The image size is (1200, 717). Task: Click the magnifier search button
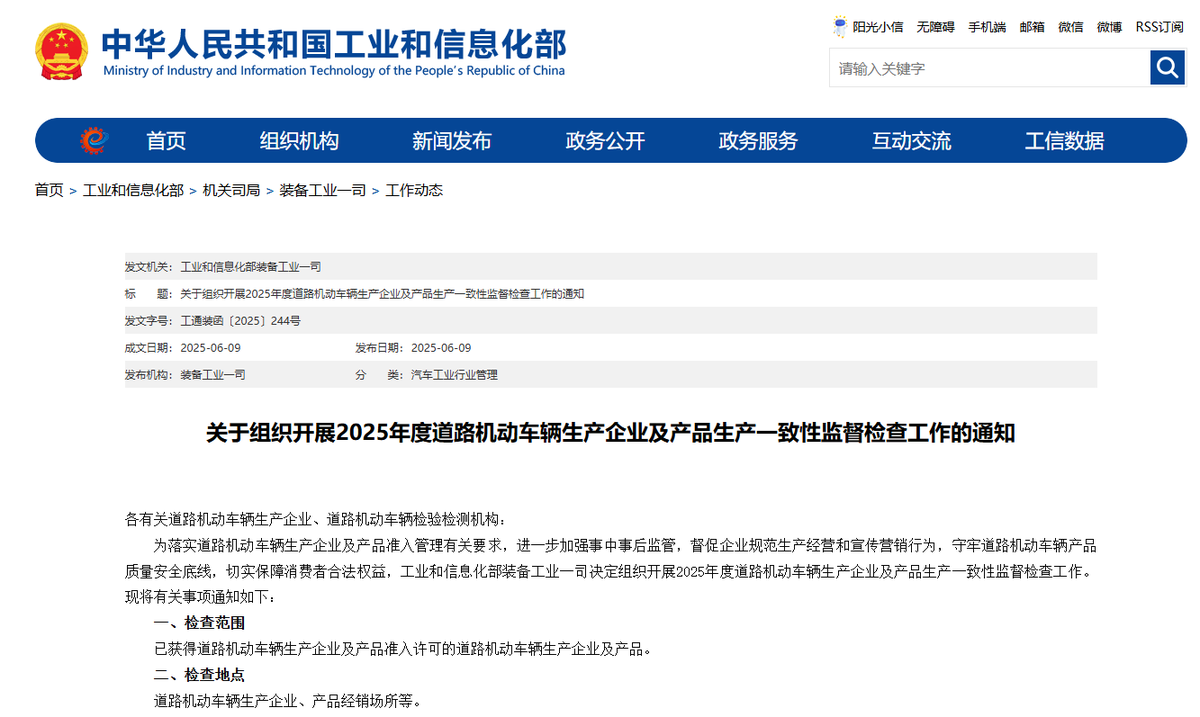tap(1167, 68)
